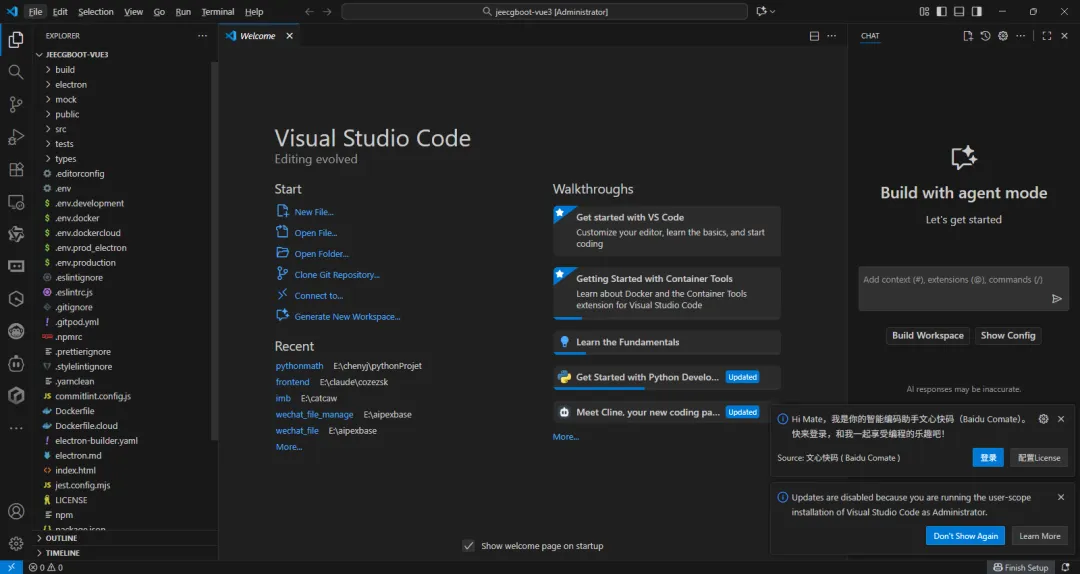Toggle the bottom panel visibility
1080x574 pixels.
tap(959, 12)
